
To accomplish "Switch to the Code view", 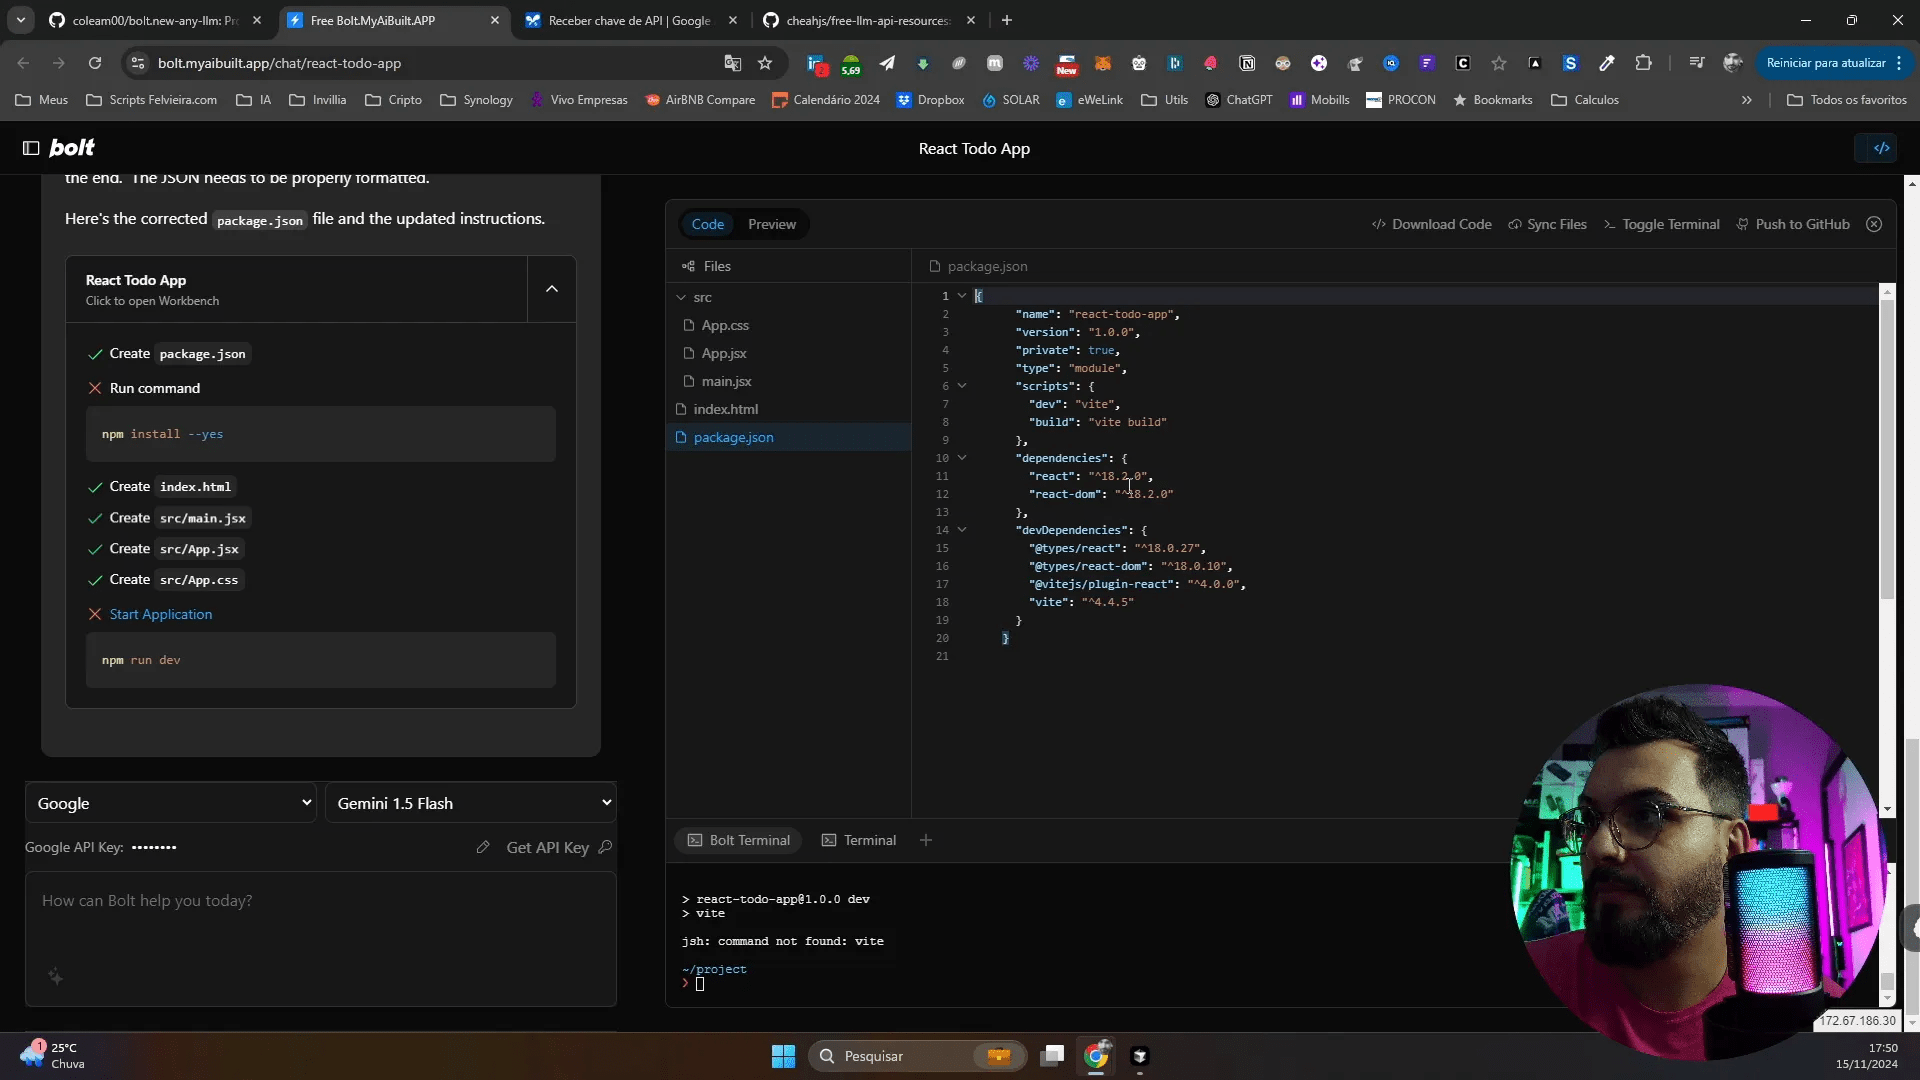I will pyautogui.click(x=707, y=224).
